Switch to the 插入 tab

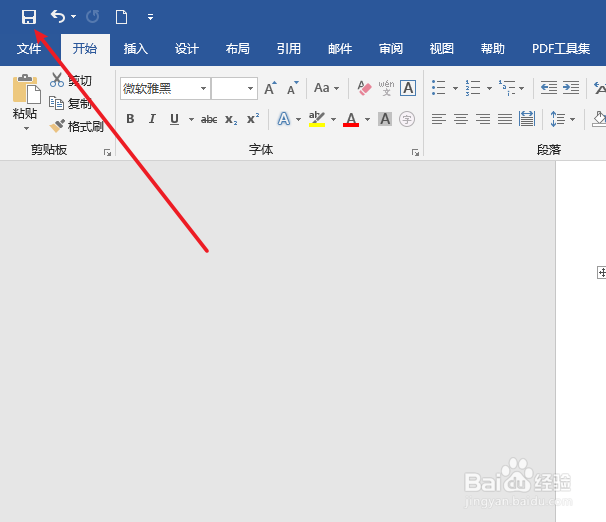pos(136,49)
